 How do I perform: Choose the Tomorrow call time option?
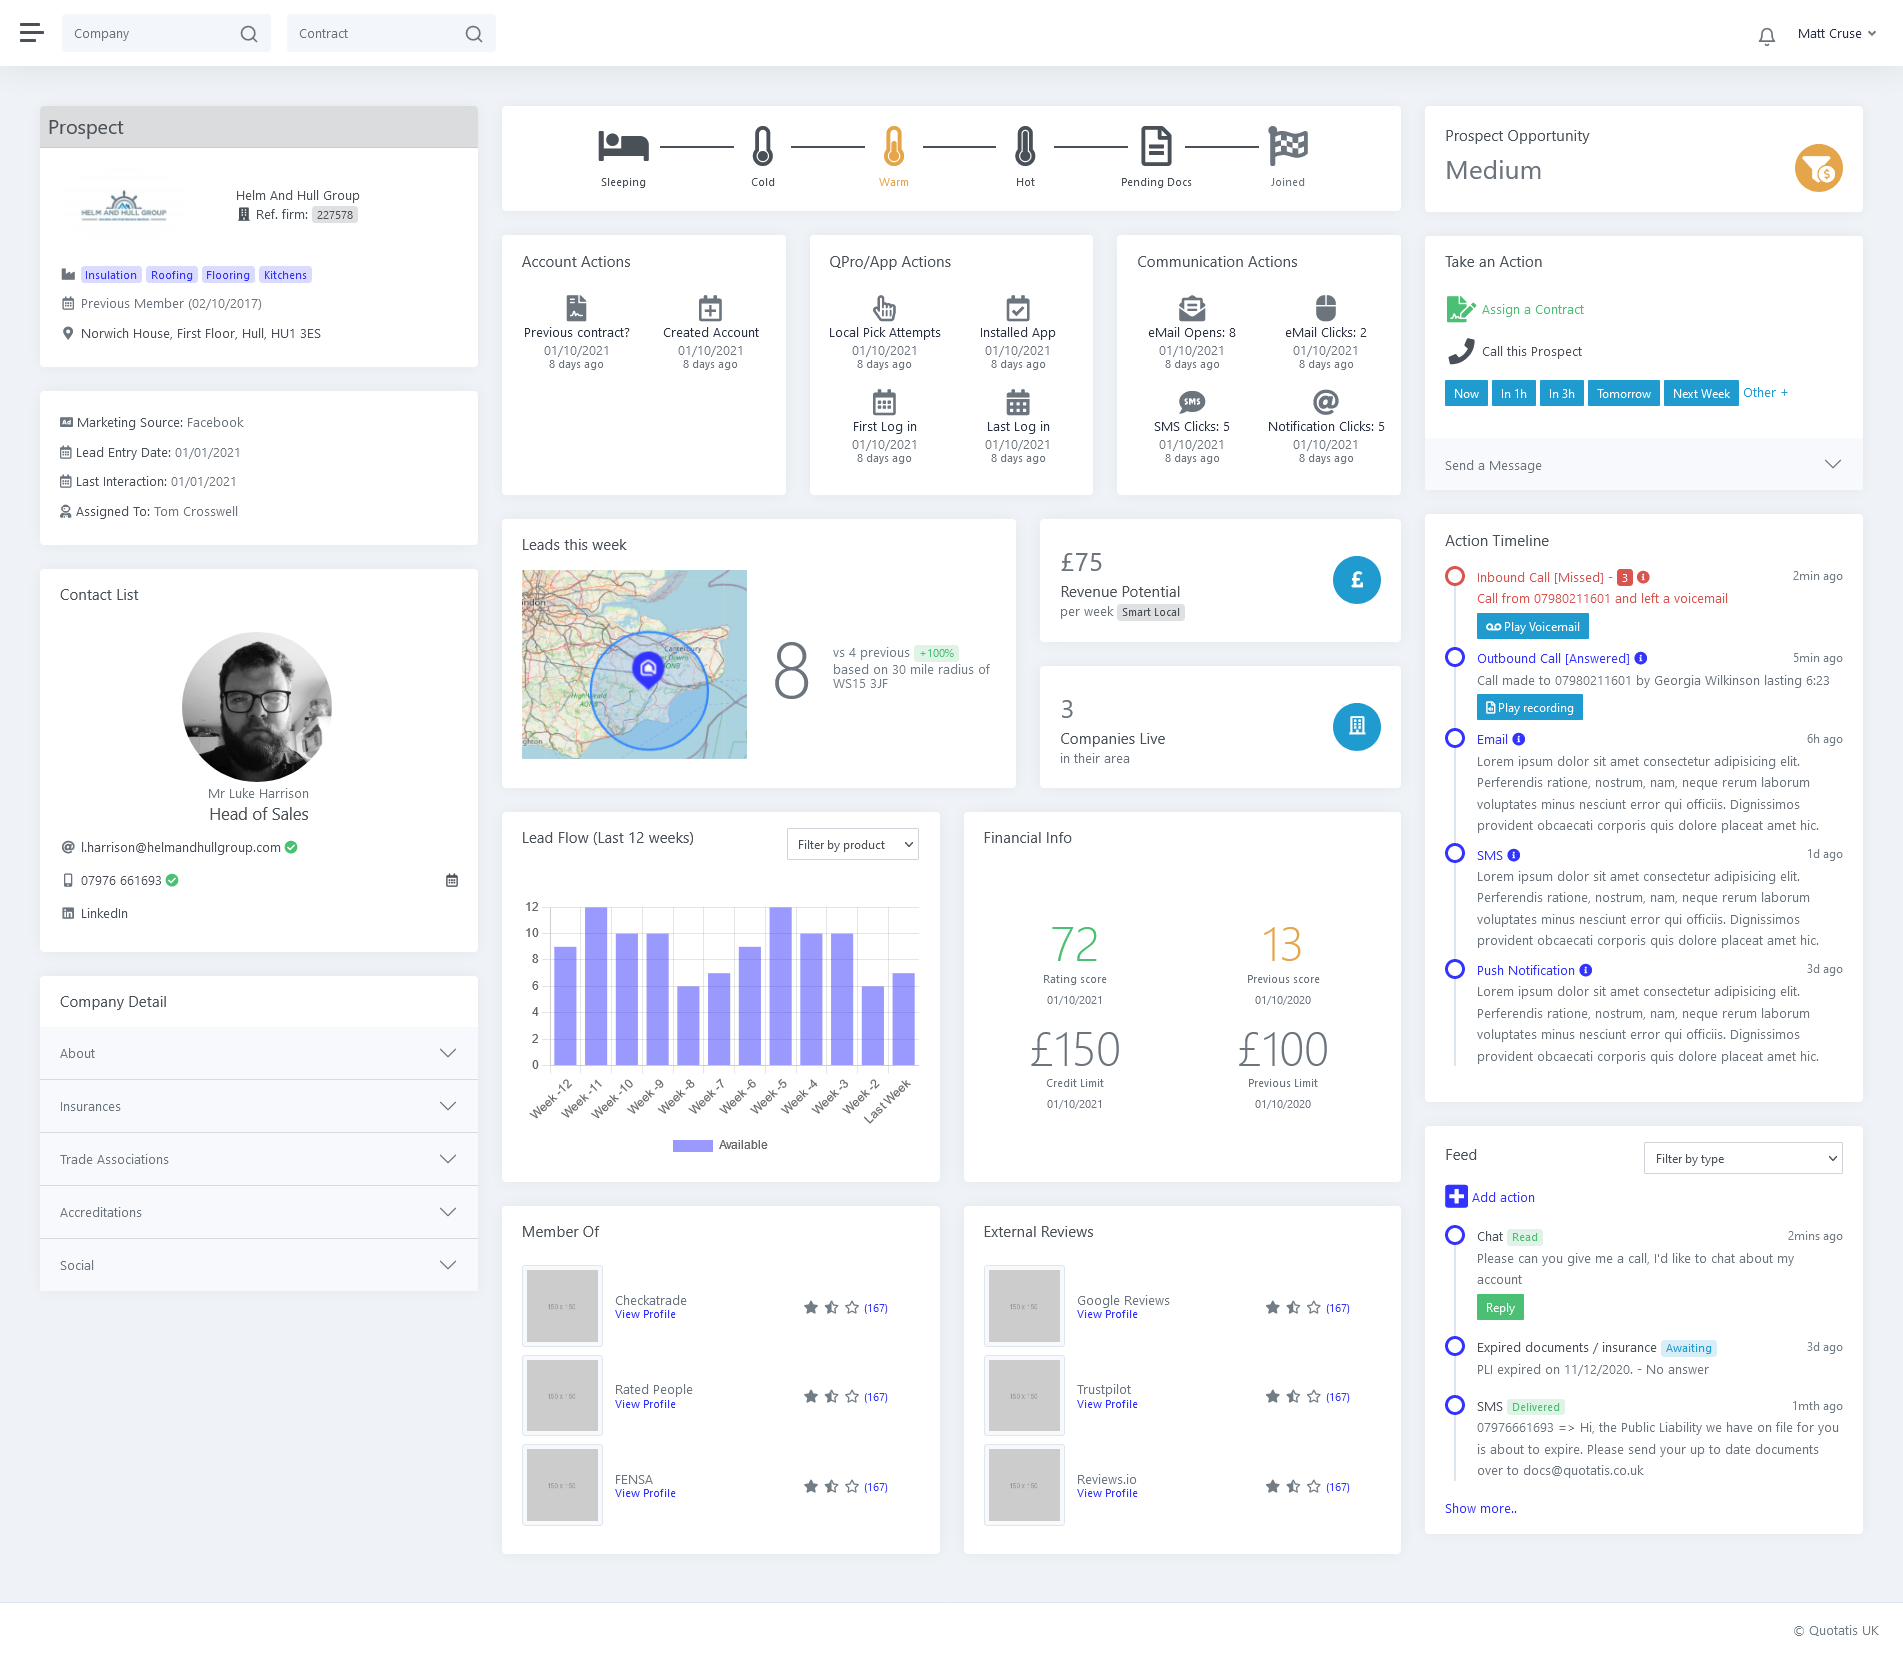click(1623, 394)
